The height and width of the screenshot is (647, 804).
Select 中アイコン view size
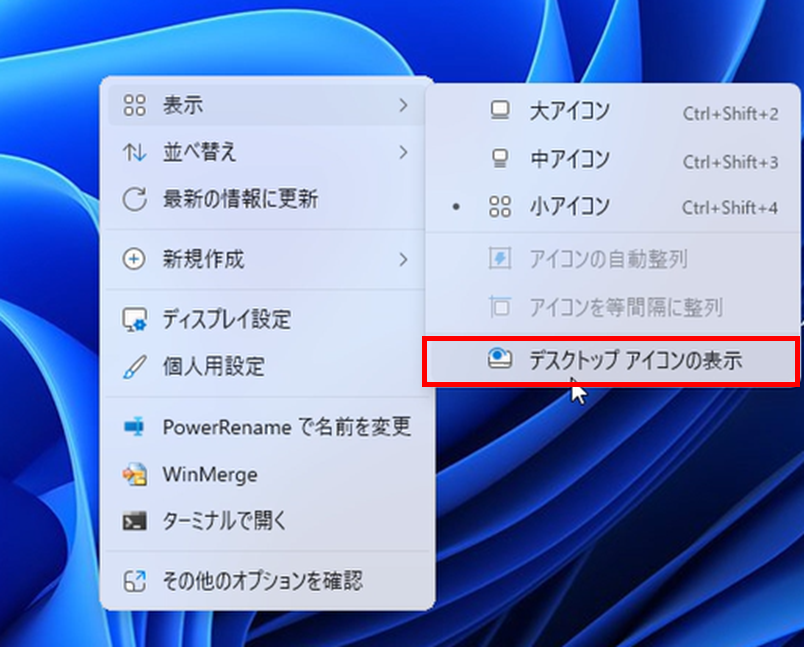pos(613,159)
